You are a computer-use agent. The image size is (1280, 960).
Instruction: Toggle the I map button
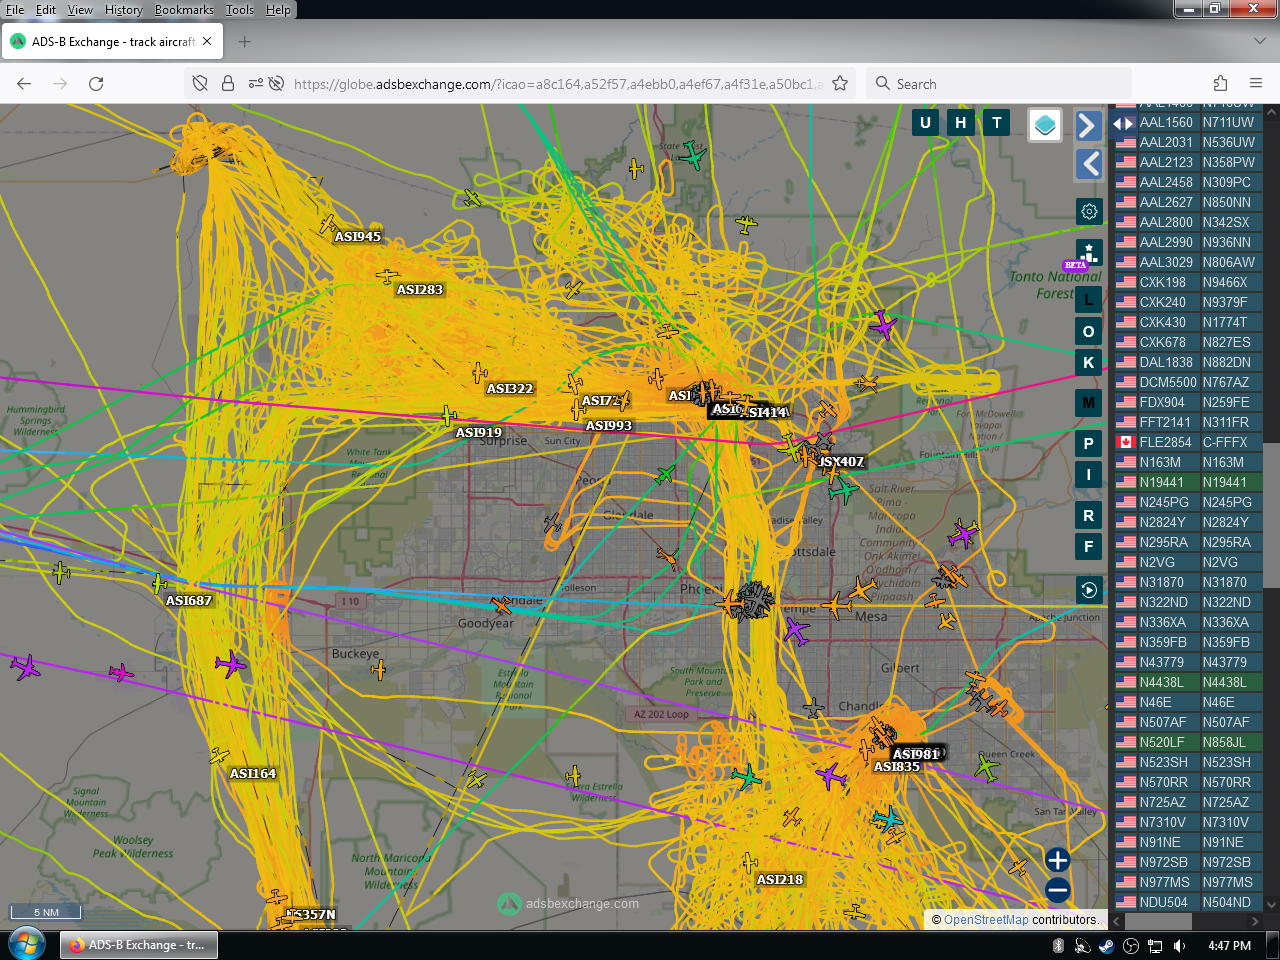(x=1089, y=474)
